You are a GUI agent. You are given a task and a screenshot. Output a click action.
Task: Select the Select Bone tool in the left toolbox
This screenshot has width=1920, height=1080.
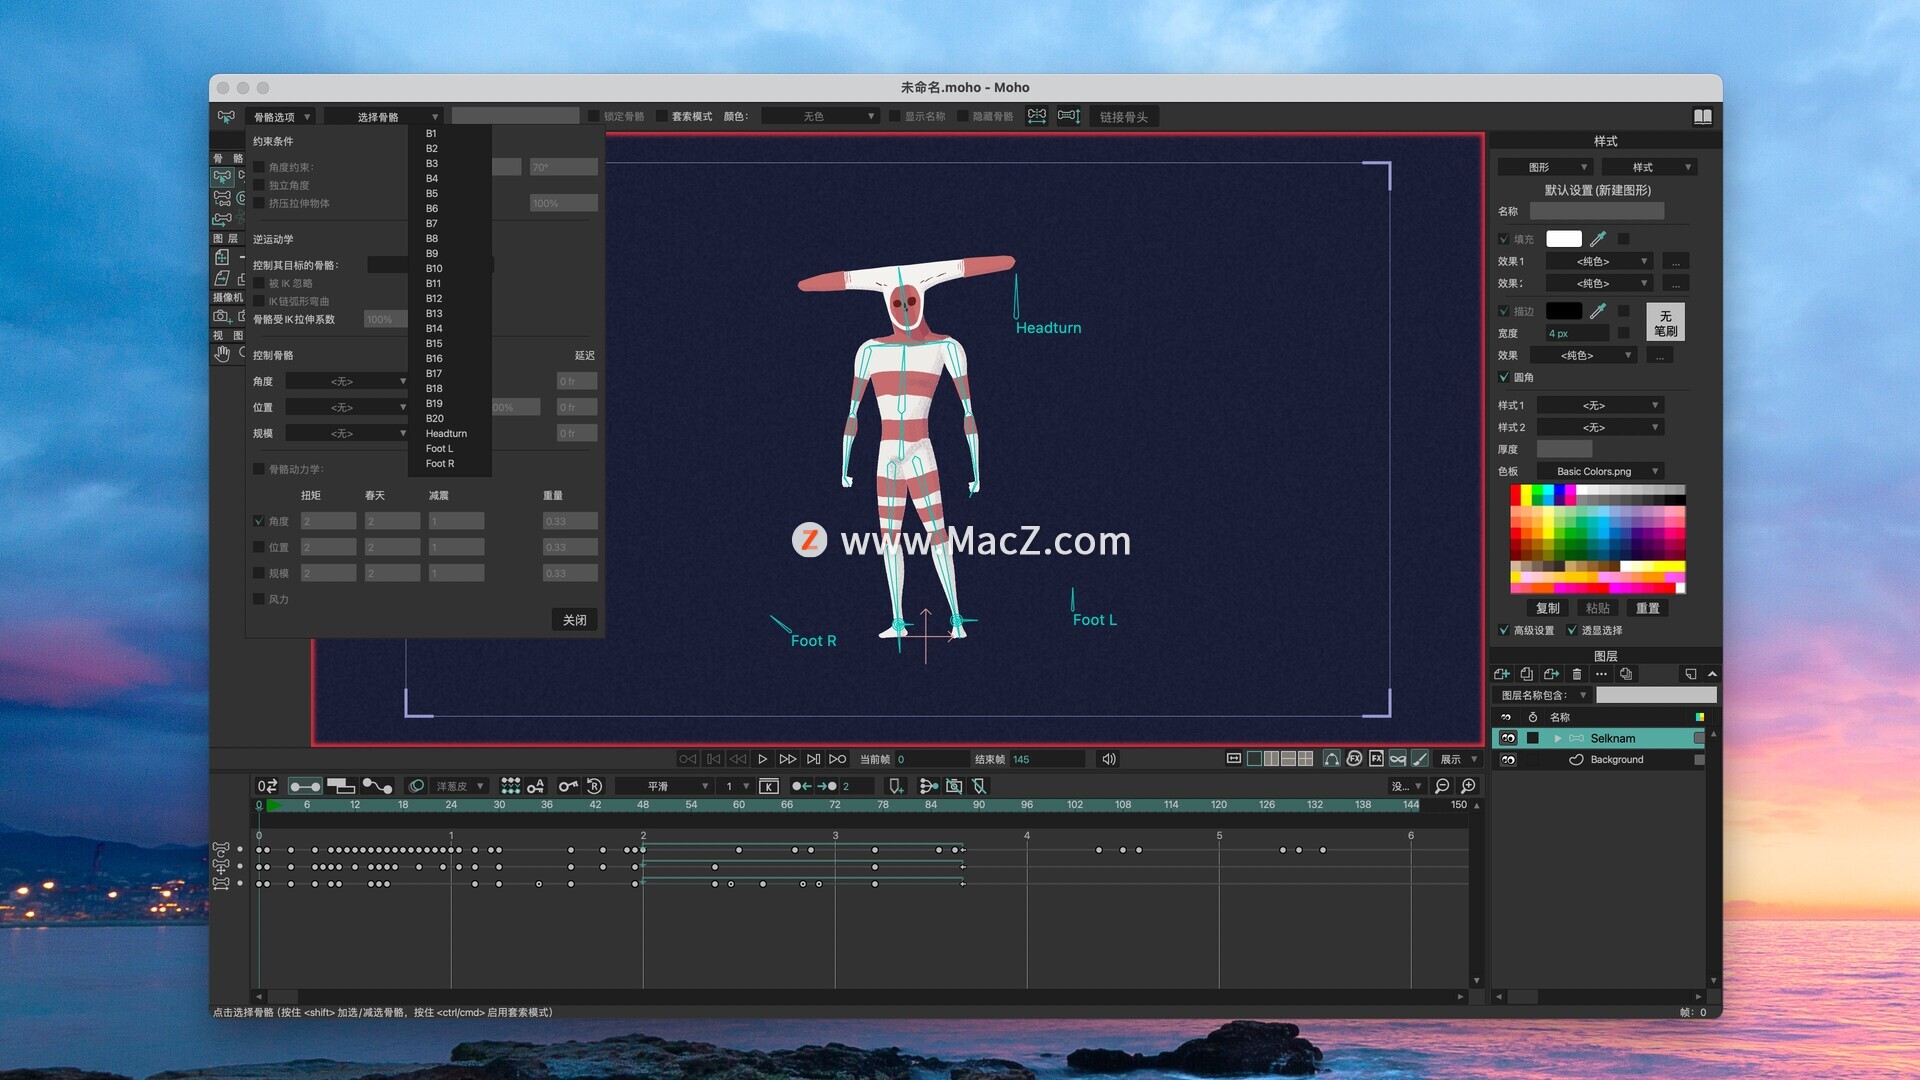point(222,177)
